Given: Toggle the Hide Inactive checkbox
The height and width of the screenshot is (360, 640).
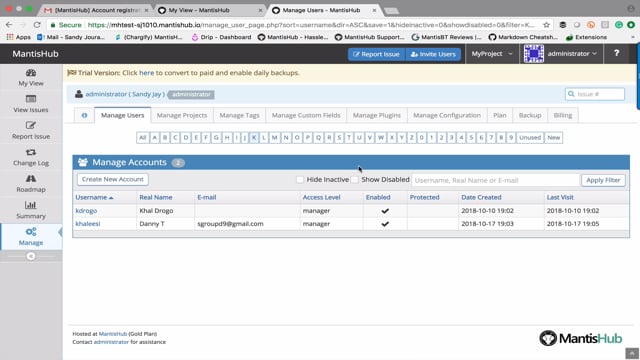Looking at the screenshot, I should 300,180.
